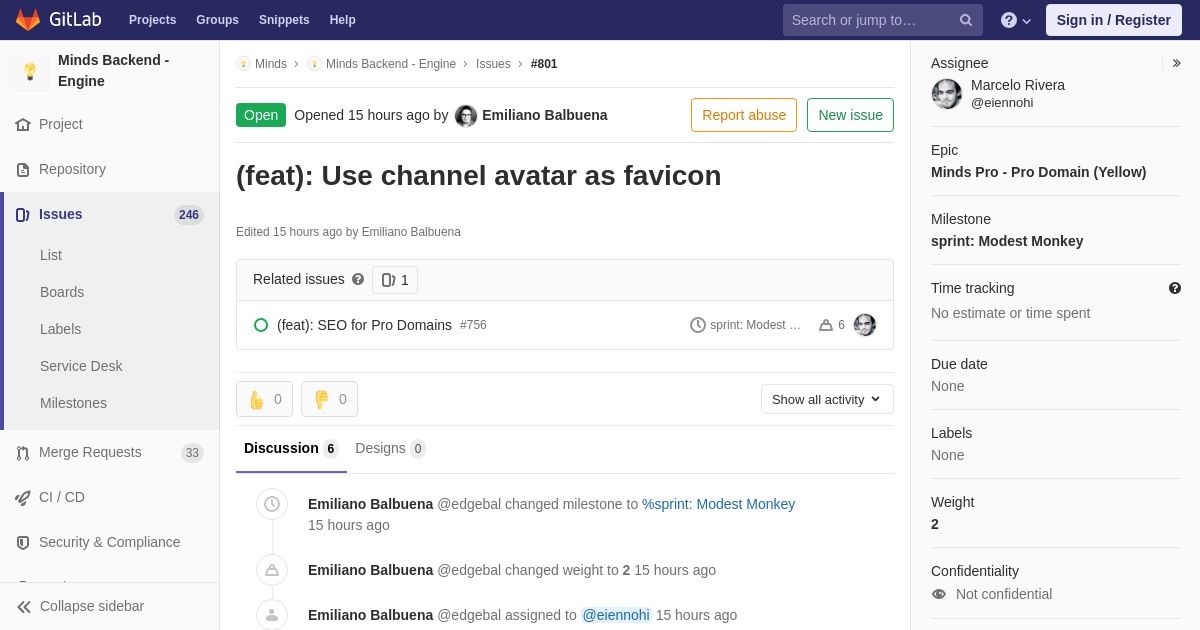Open the help question mark dropdown
Screen dimensions: 1200x630
point(1016,20)
